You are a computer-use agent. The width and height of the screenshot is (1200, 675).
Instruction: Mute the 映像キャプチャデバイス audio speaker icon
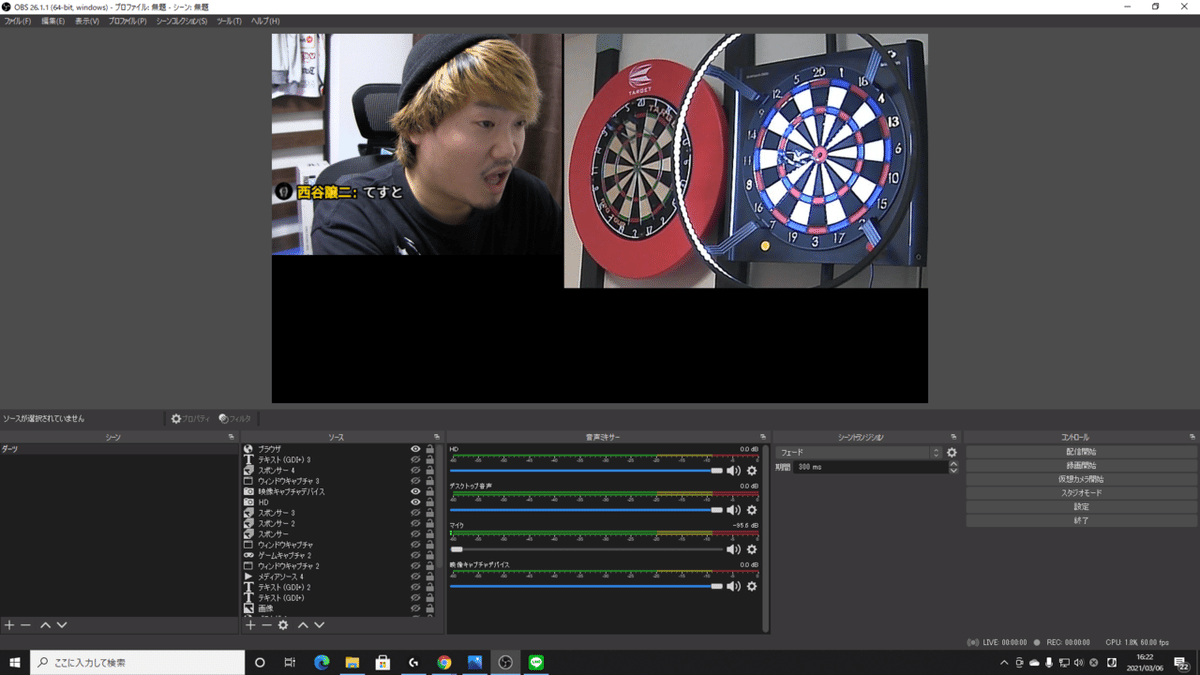pos(734,586)
